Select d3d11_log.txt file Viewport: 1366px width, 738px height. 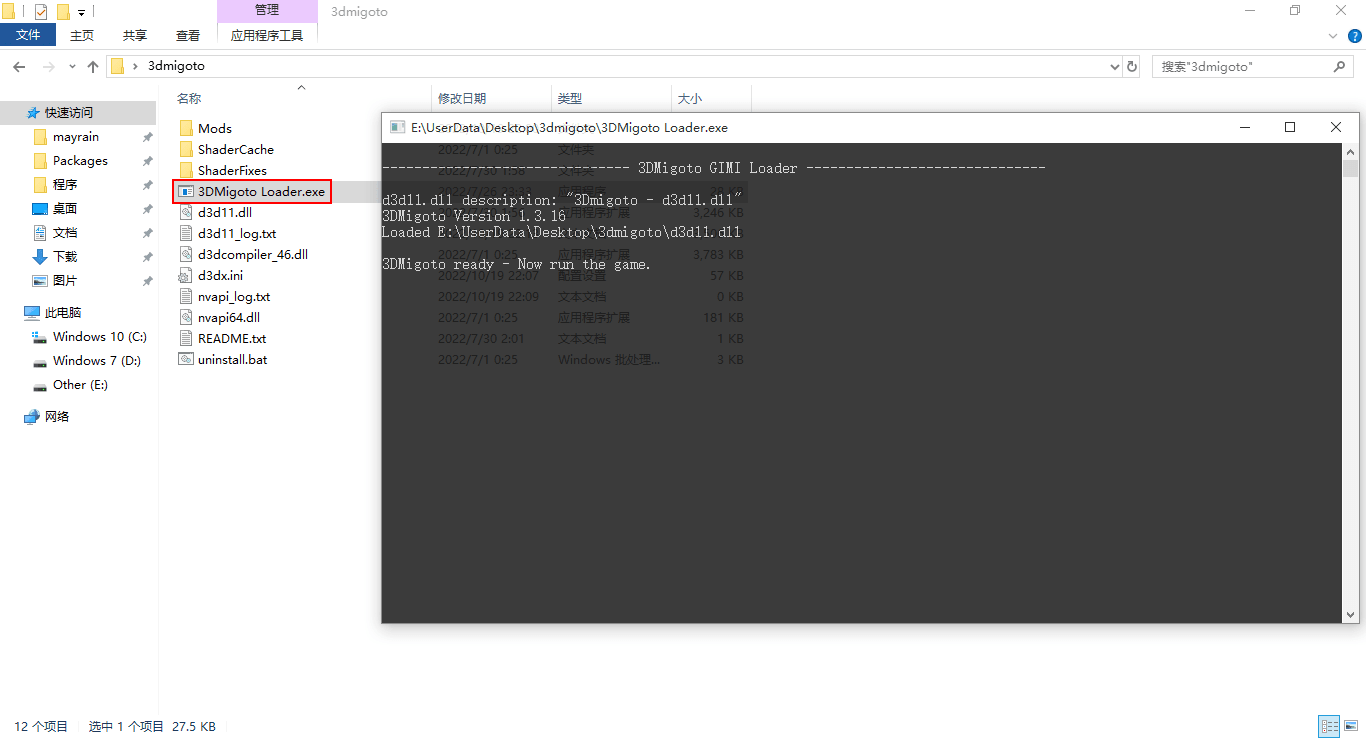coord(237,233)
